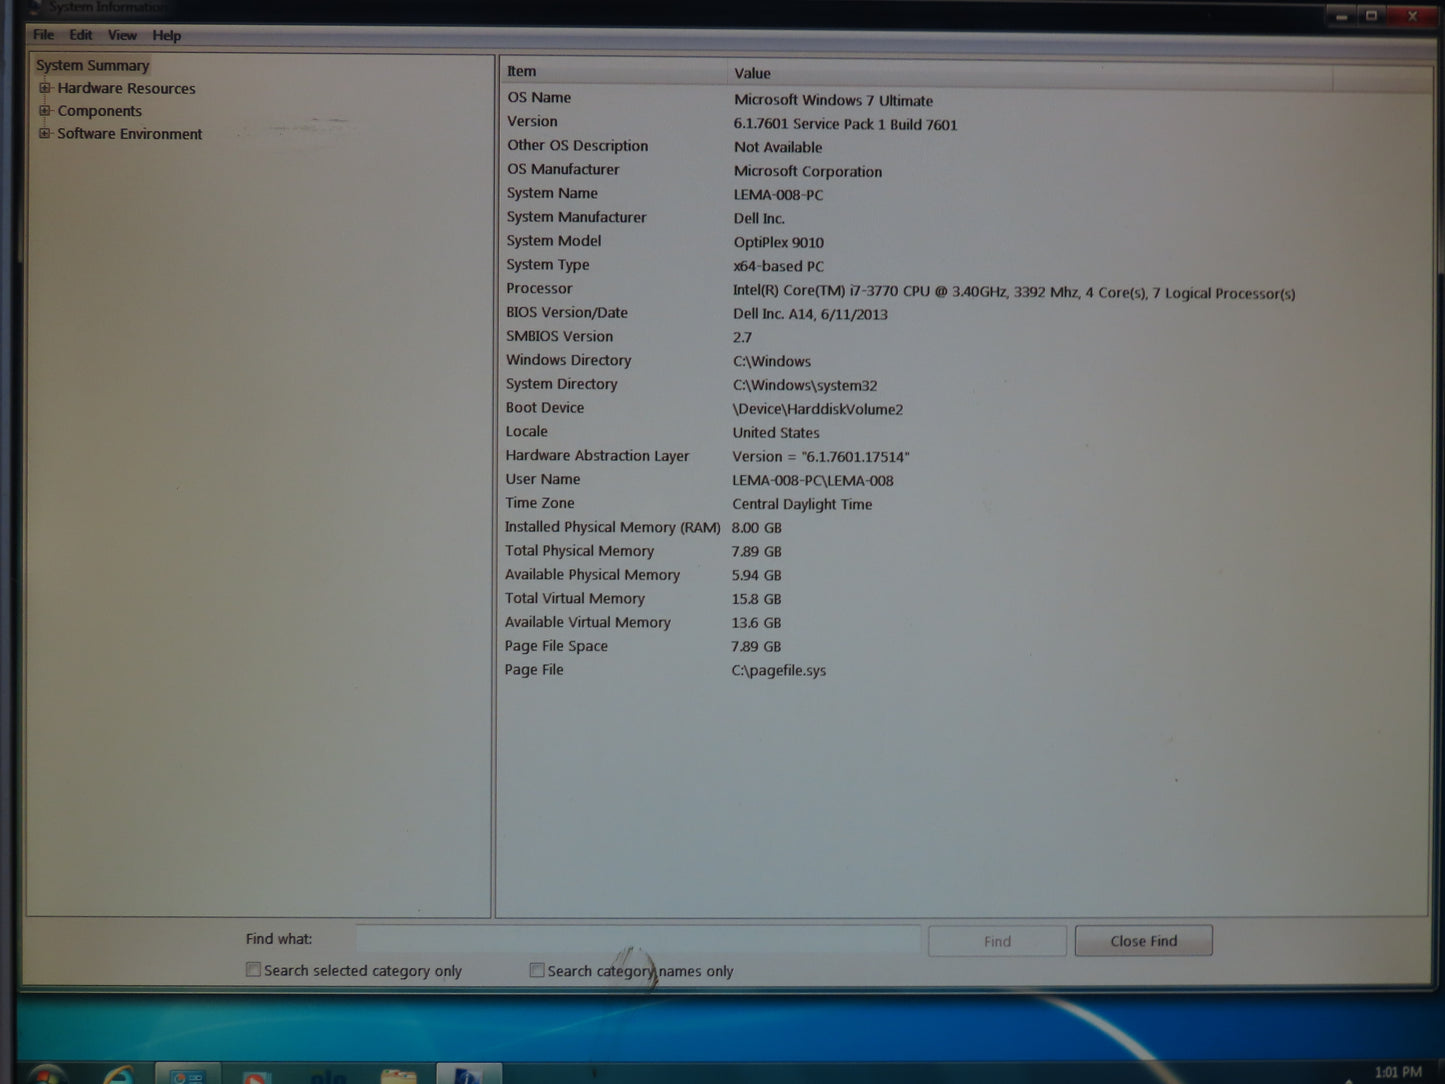Select the OS Name row

click(x=539, y=98)
